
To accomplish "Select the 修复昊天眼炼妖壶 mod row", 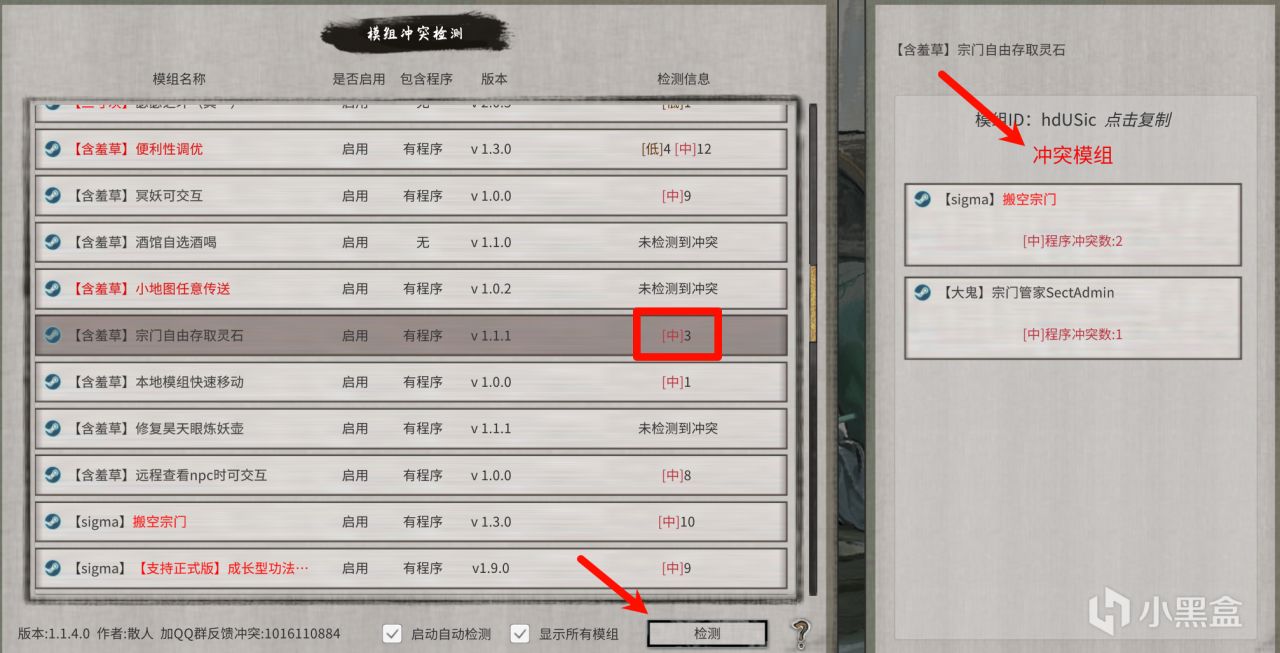I will coord(411,428).
